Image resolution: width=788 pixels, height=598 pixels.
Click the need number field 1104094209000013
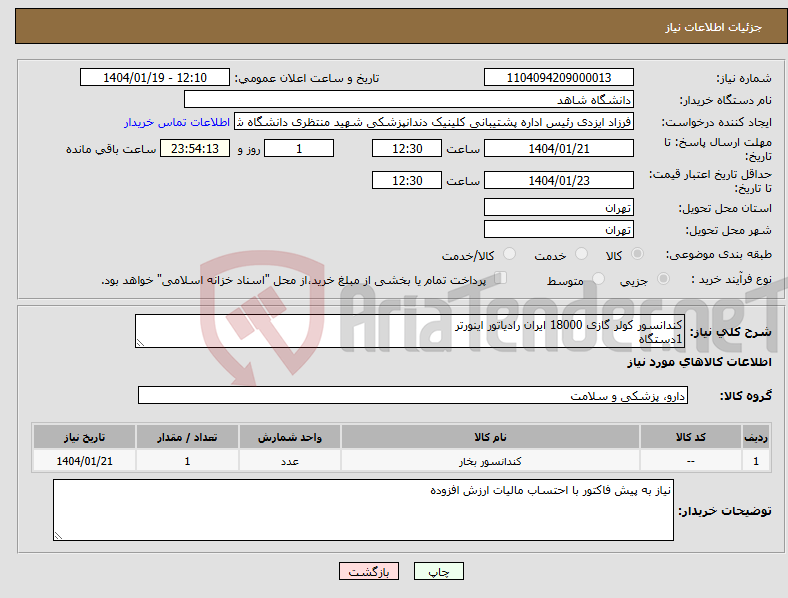tap(559, 77)
